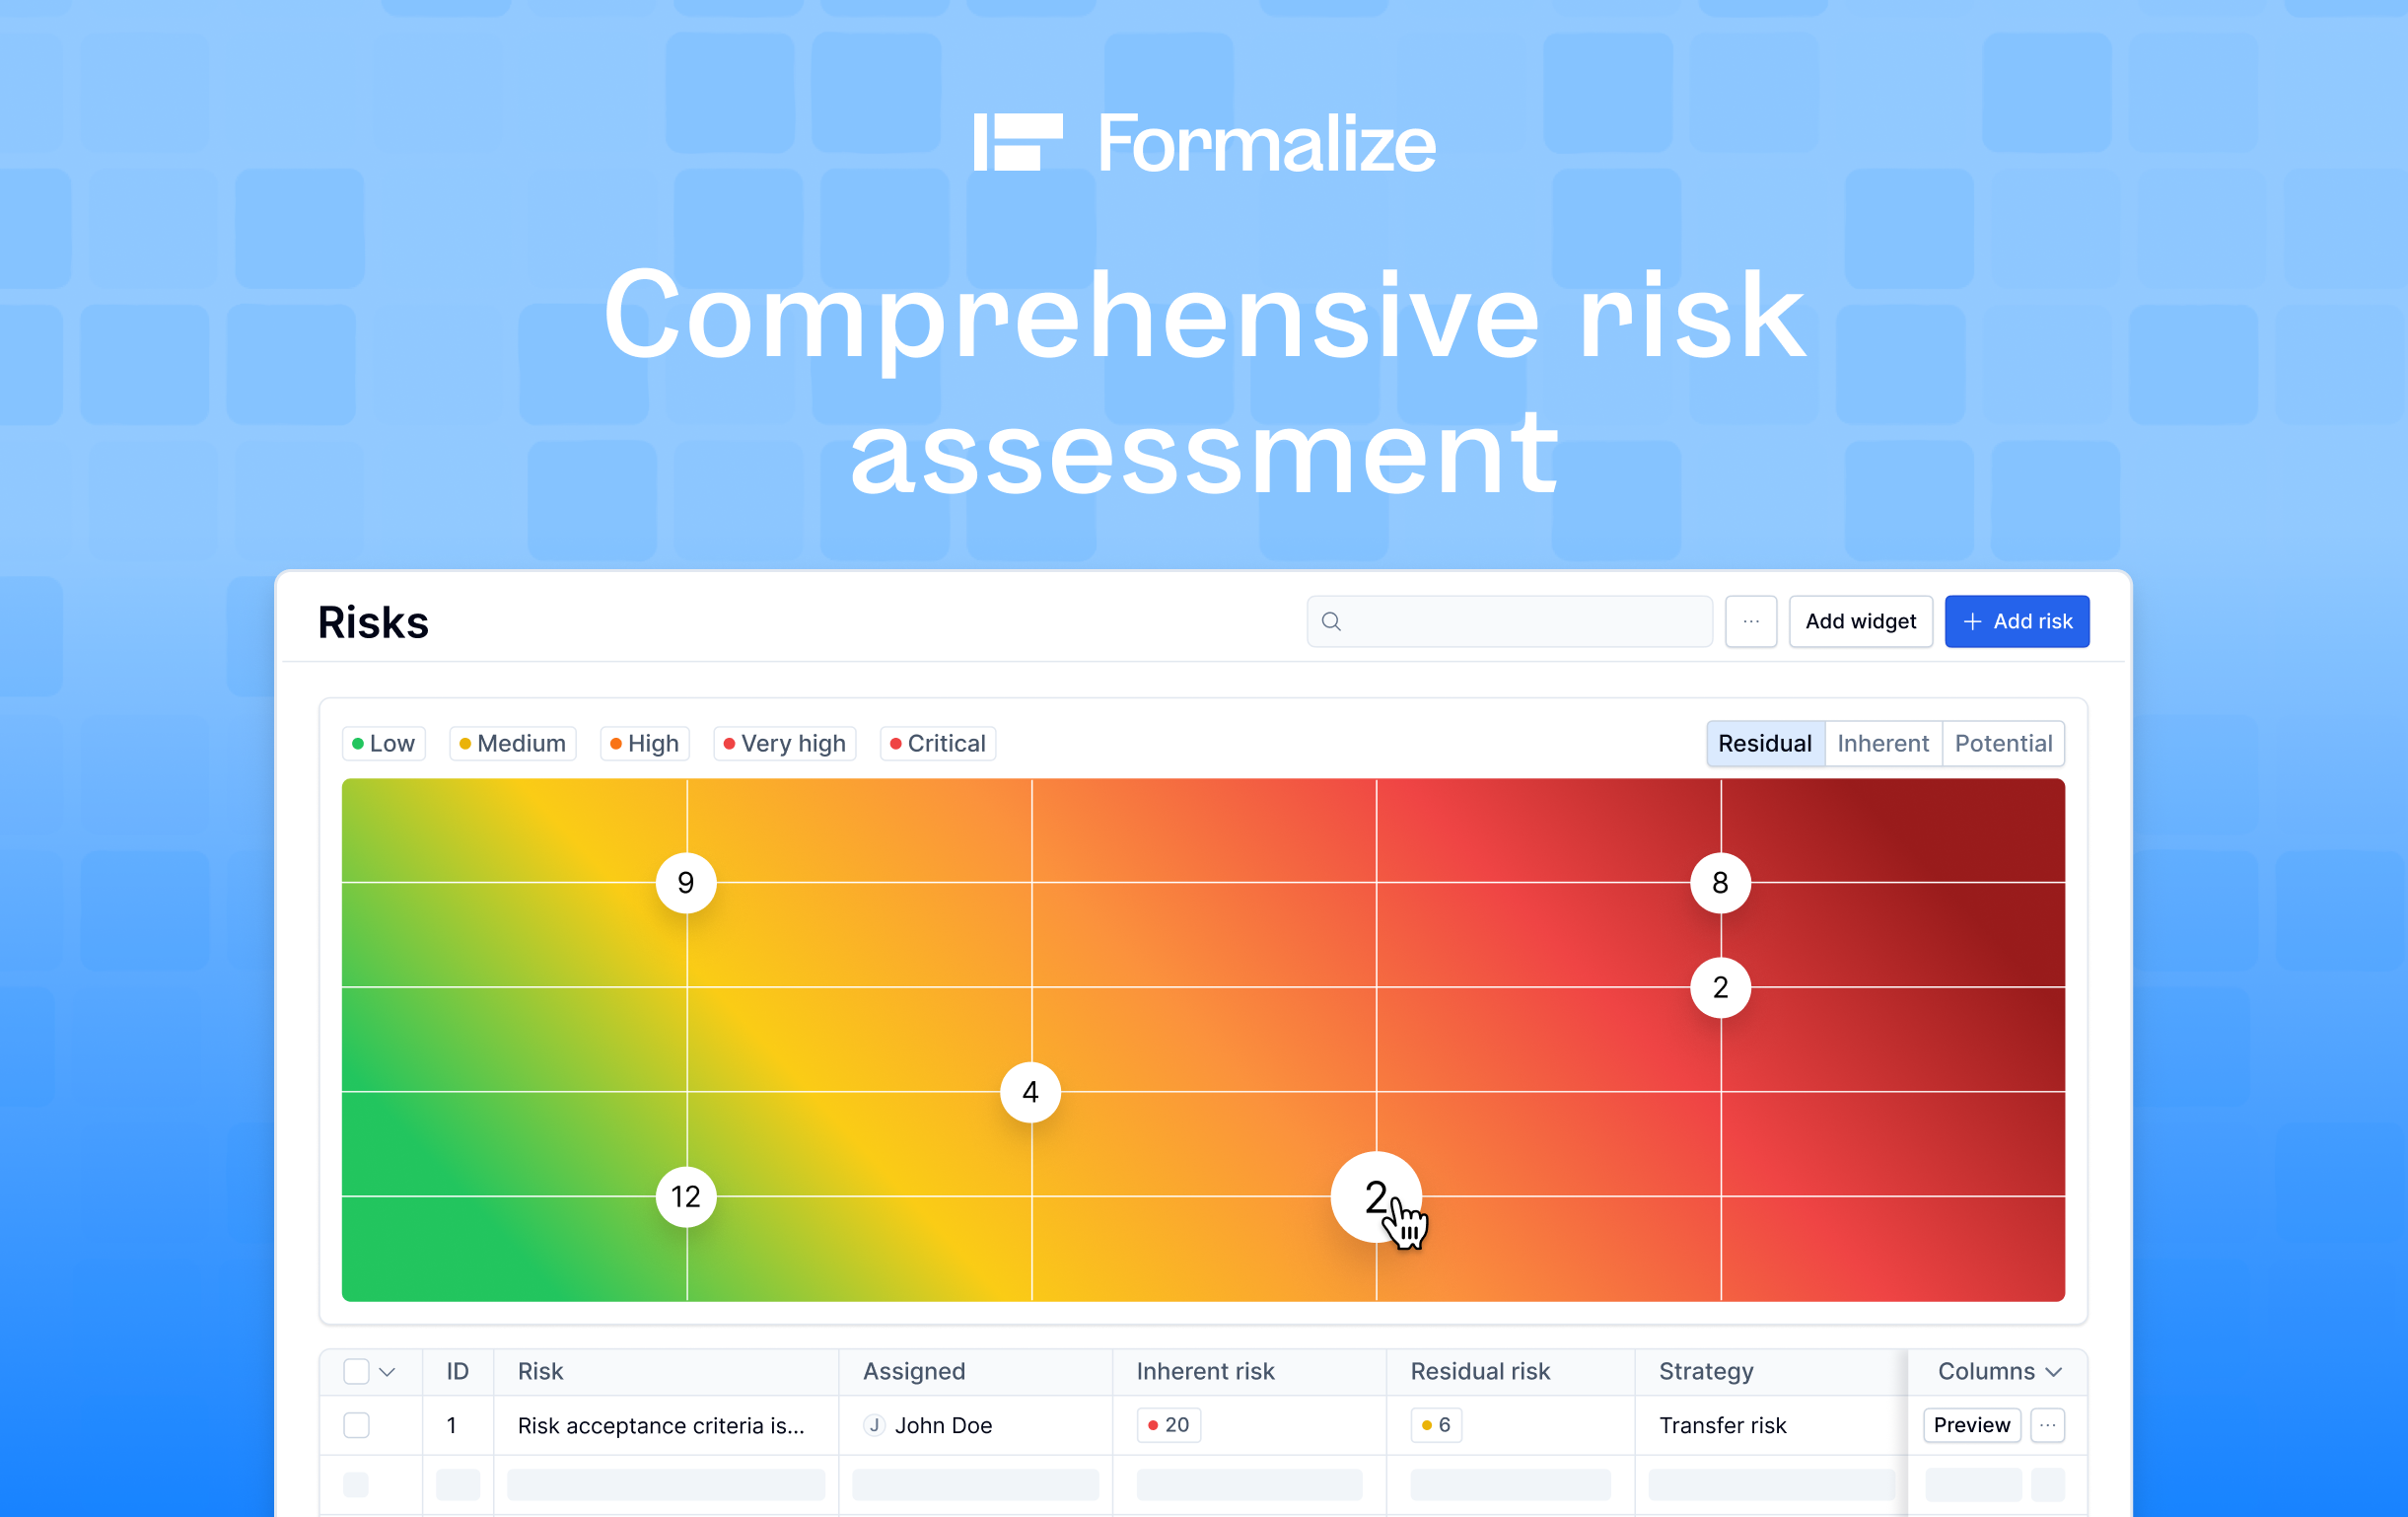Toggle the select-all checkbox in table header
The height and width of the screenshot is (1517, 2408).
(356, 1371)
